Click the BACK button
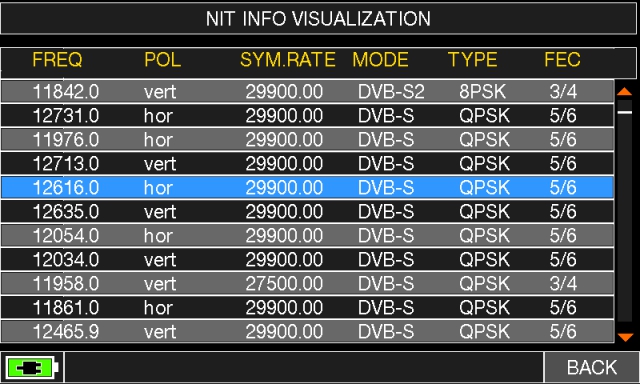 coord(591,367)
